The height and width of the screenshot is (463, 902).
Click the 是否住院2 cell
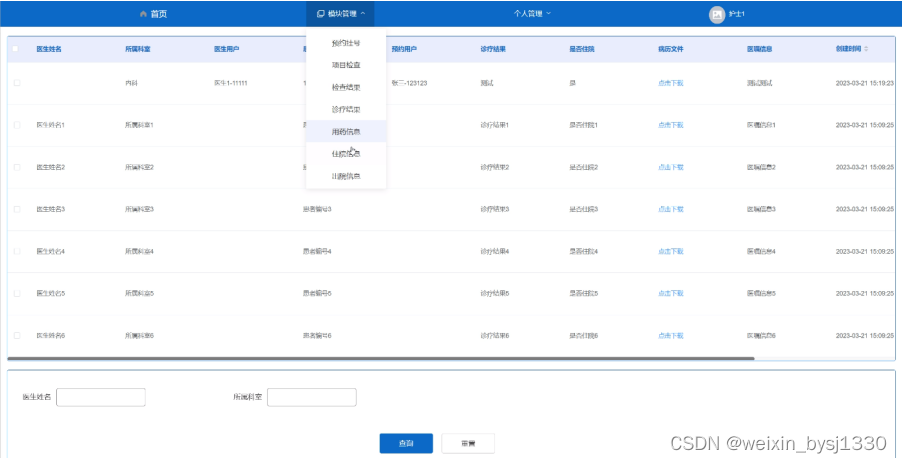[584, 167]
